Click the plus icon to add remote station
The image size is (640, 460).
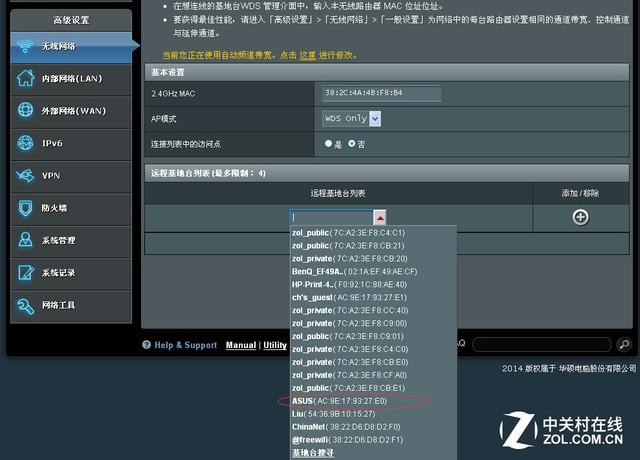[x=580, y=217]
